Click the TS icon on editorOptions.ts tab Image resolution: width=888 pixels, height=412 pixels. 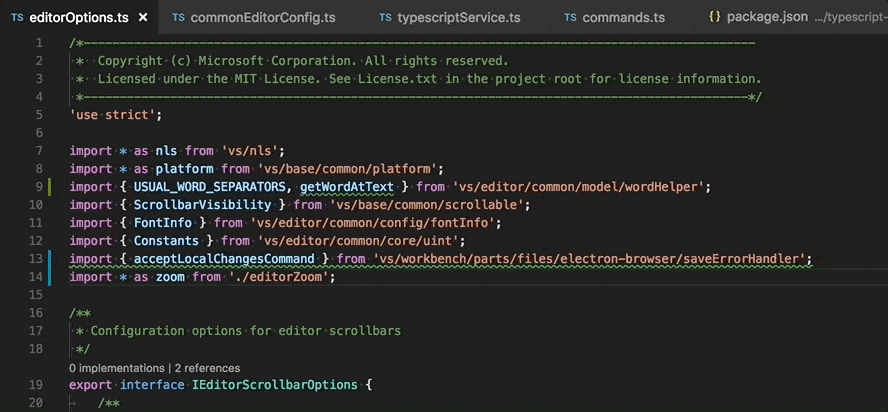tap(18, 18)
